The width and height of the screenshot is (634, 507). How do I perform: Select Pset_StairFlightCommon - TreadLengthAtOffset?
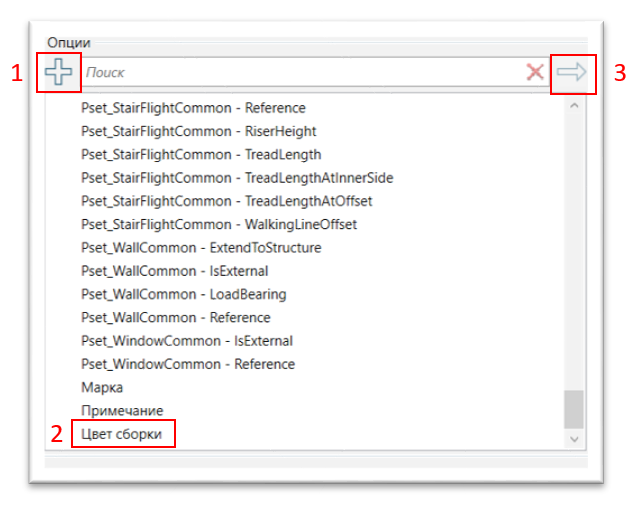tap(228, 200)
